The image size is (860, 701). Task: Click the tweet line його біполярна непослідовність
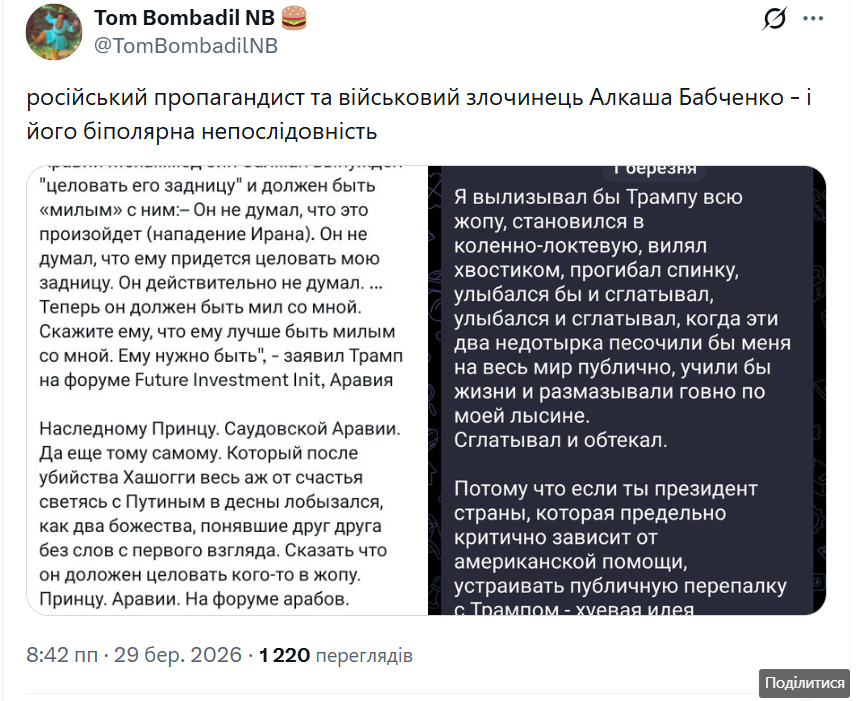[x=201, y=131]
